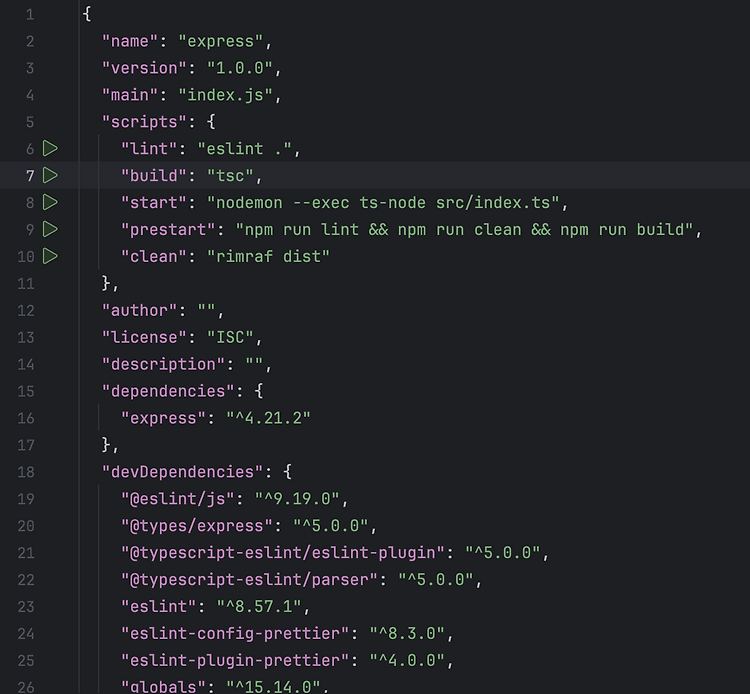Click the "^8.57.1" version value
The image size is (750, 694).
click(259, 606)
